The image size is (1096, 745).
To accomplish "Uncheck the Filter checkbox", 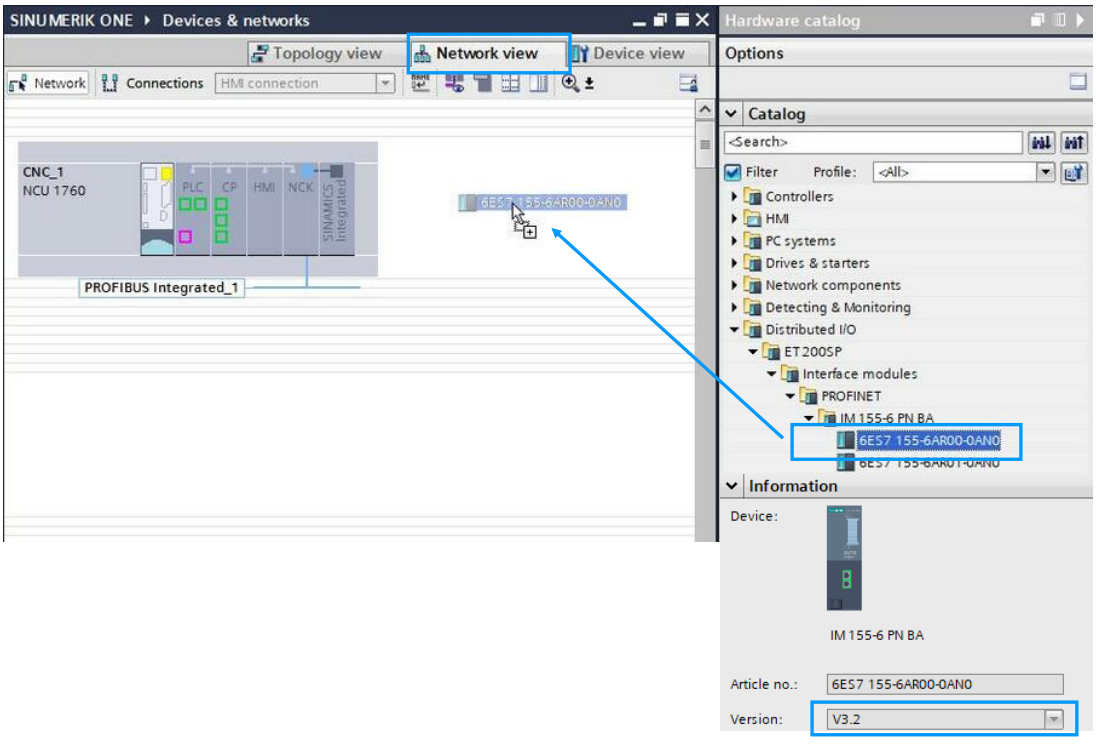I will pos(735,171).
